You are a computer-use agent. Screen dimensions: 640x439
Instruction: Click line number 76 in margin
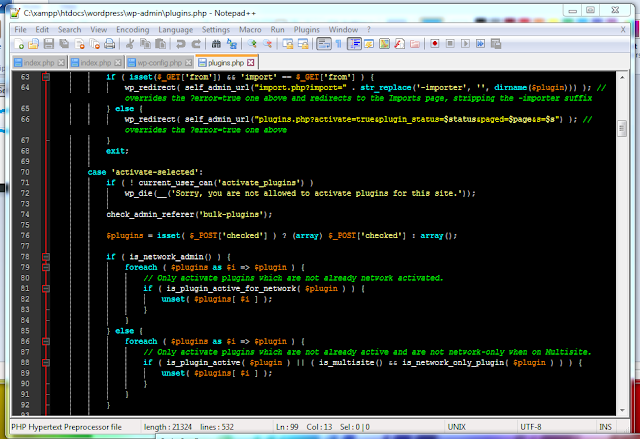[25, 235]
